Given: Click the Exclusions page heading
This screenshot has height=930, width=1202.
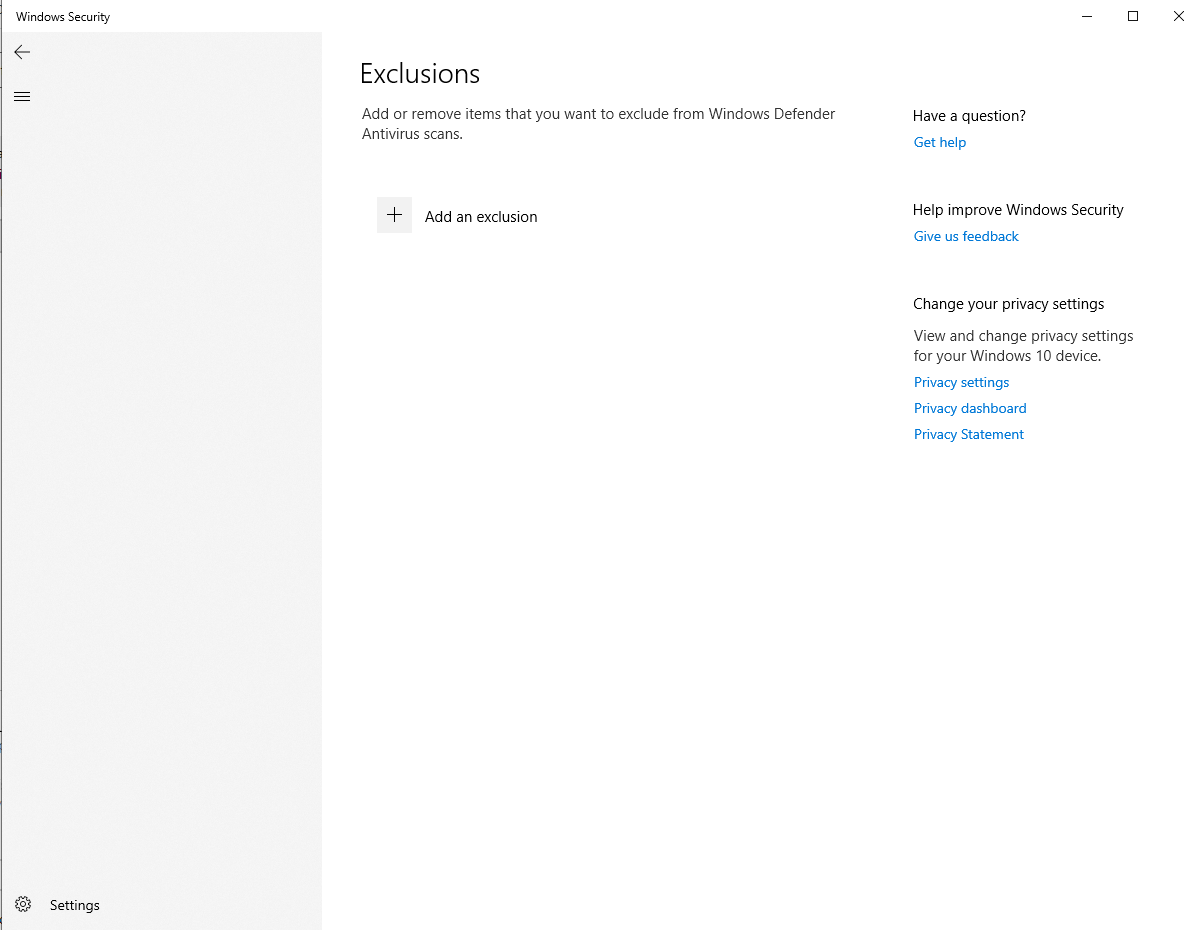Looking at the screenshot, I should coord(420,74).
